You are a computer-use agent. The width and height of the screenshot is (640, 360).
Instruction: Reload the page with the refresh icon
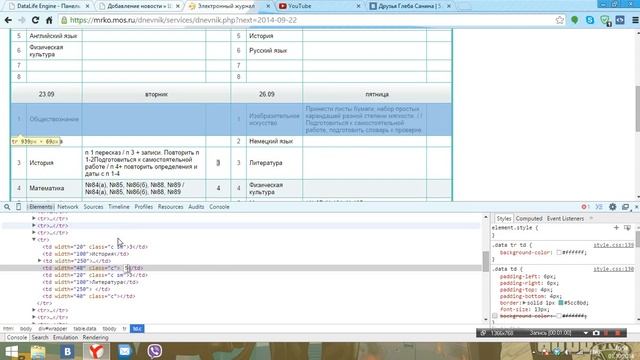point(35,20)
